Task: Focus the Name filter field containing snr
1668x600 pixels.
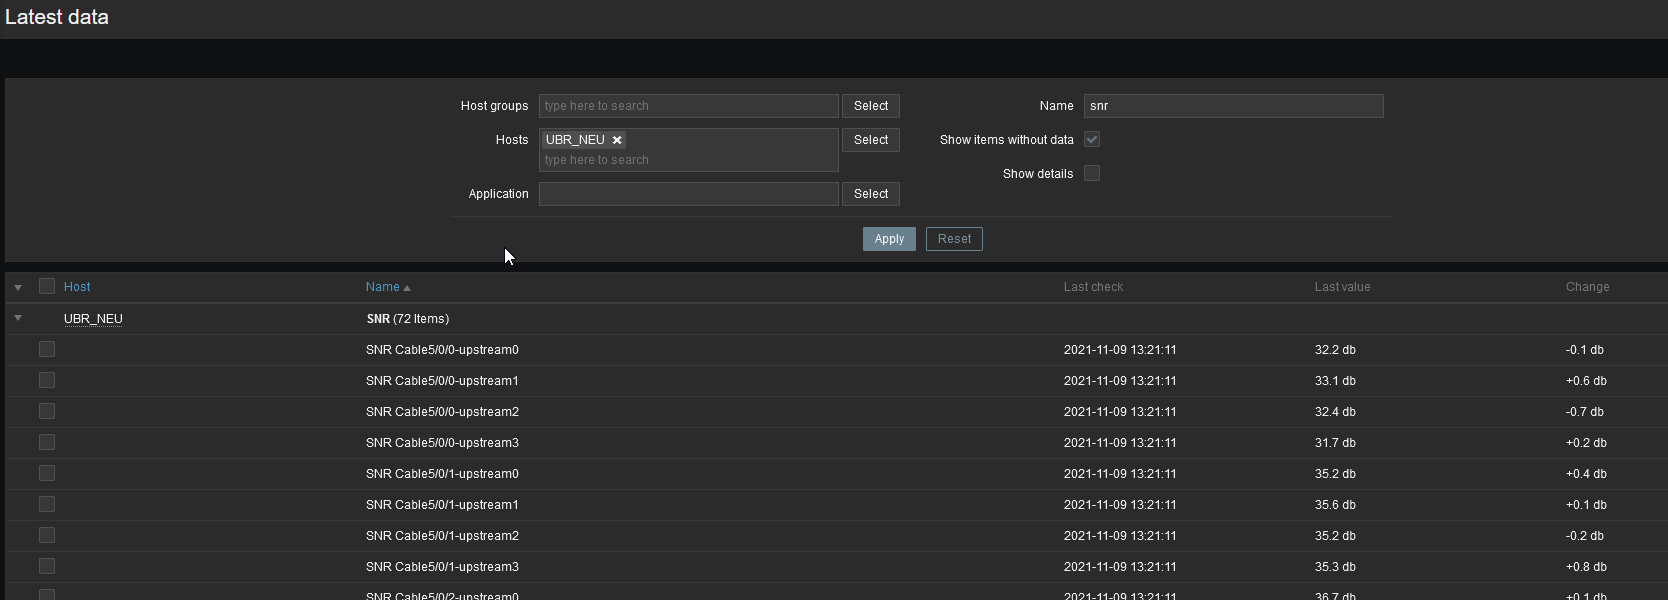Action: pos(1233,106)
